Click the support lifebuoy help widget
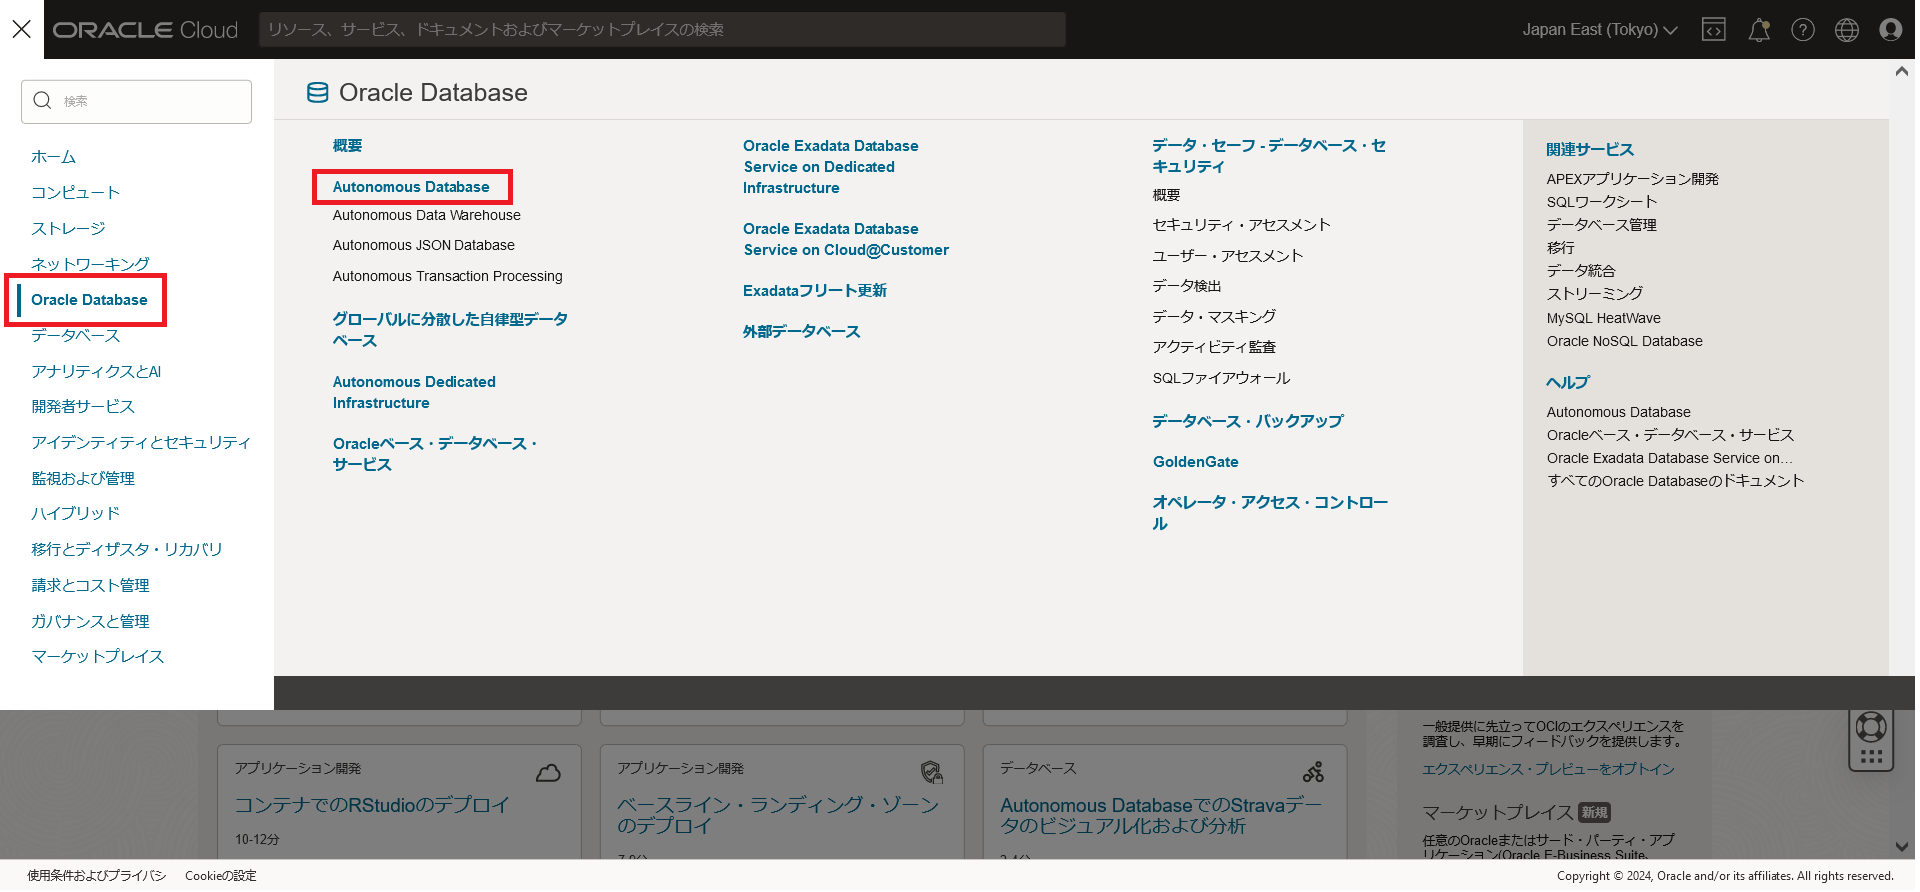This screenshot has width=1920, height=892. click(x=1871, y=726)
